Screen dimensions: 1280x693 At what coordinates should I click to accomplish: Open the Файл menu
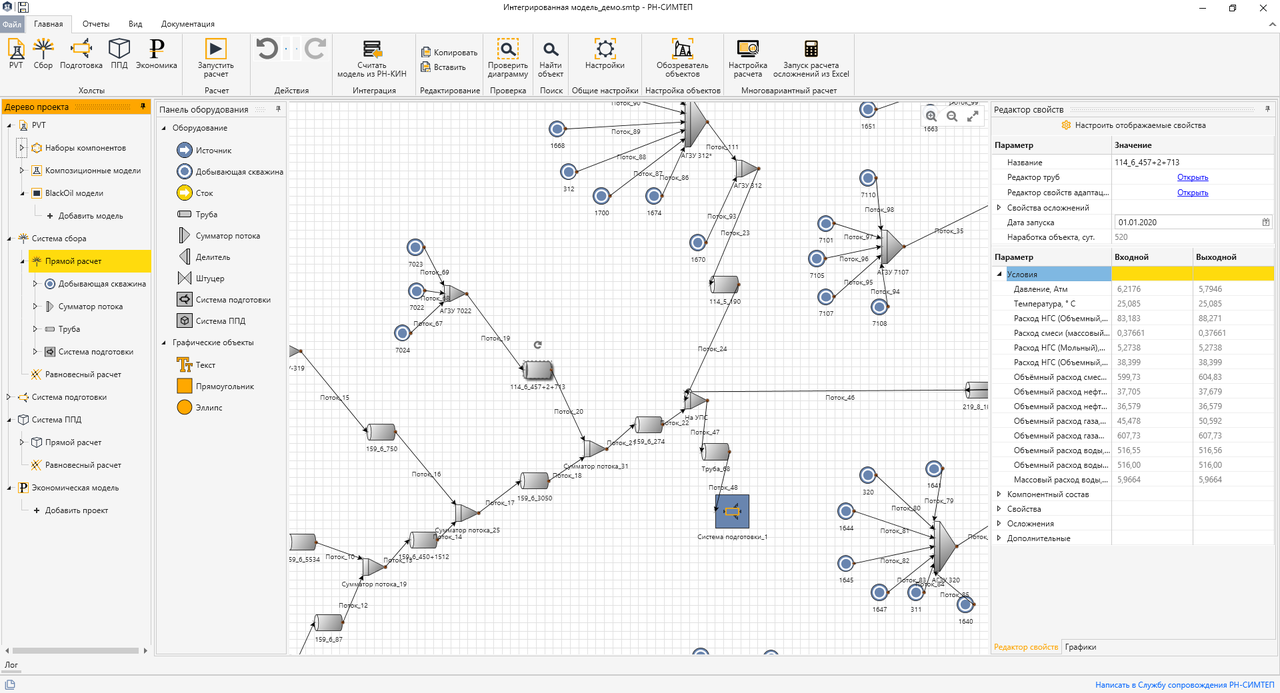(x=11, y=23)
